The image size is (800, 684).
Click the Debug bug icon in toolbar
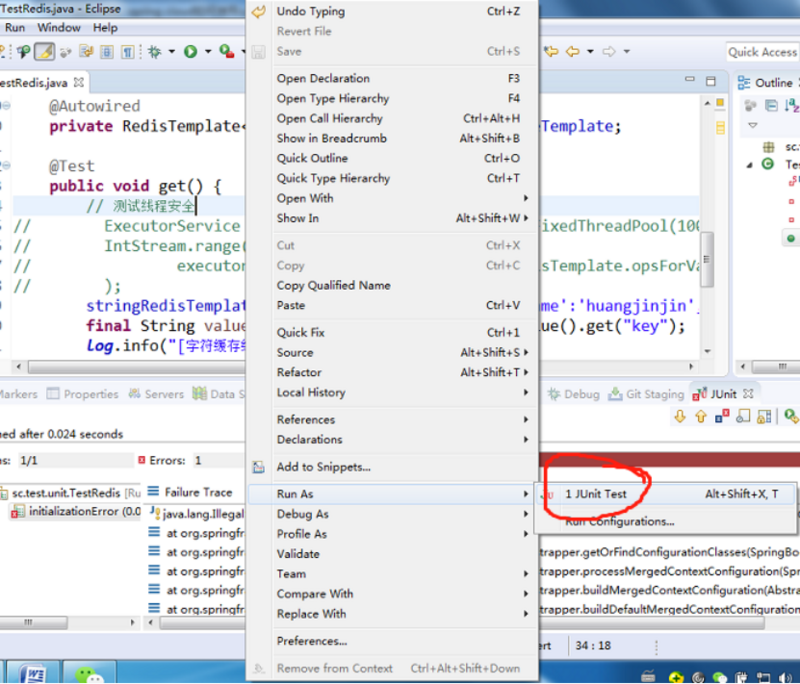155,52
